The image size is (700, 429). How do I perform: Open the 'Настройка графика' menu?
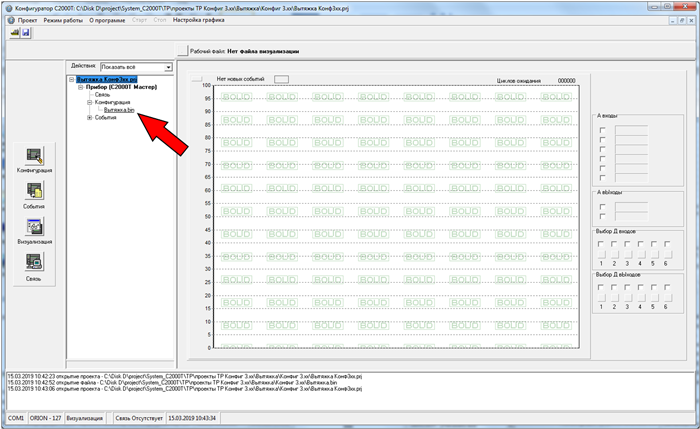pyautogui.click(x=201, y=20)
